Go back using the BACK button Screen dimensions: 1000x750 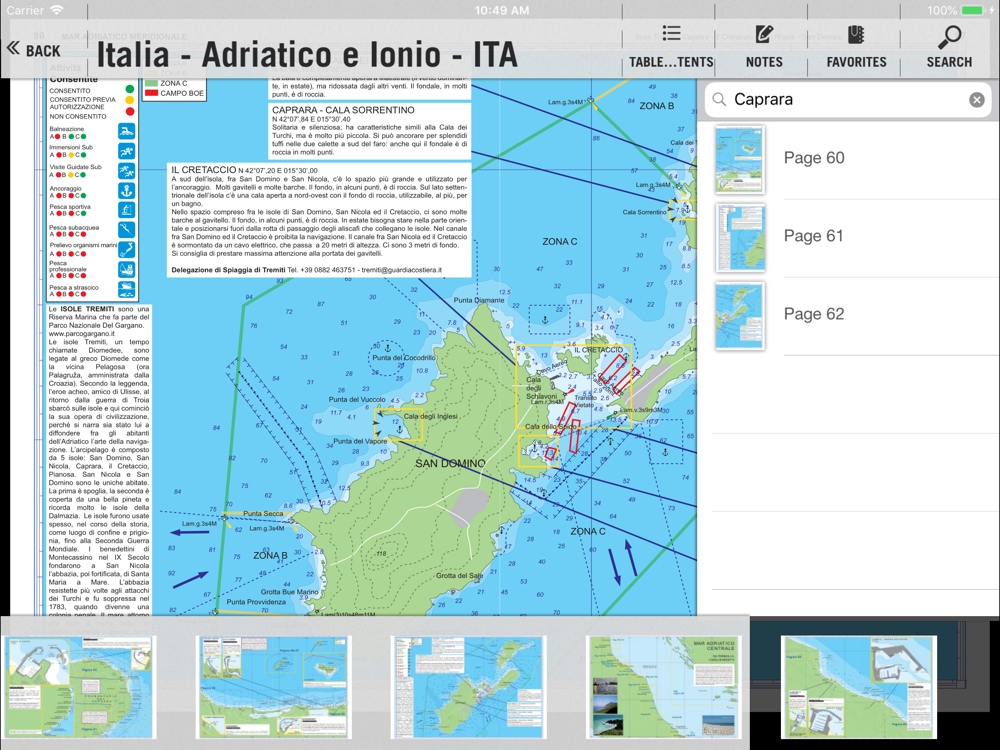click(x=34, y=49)
